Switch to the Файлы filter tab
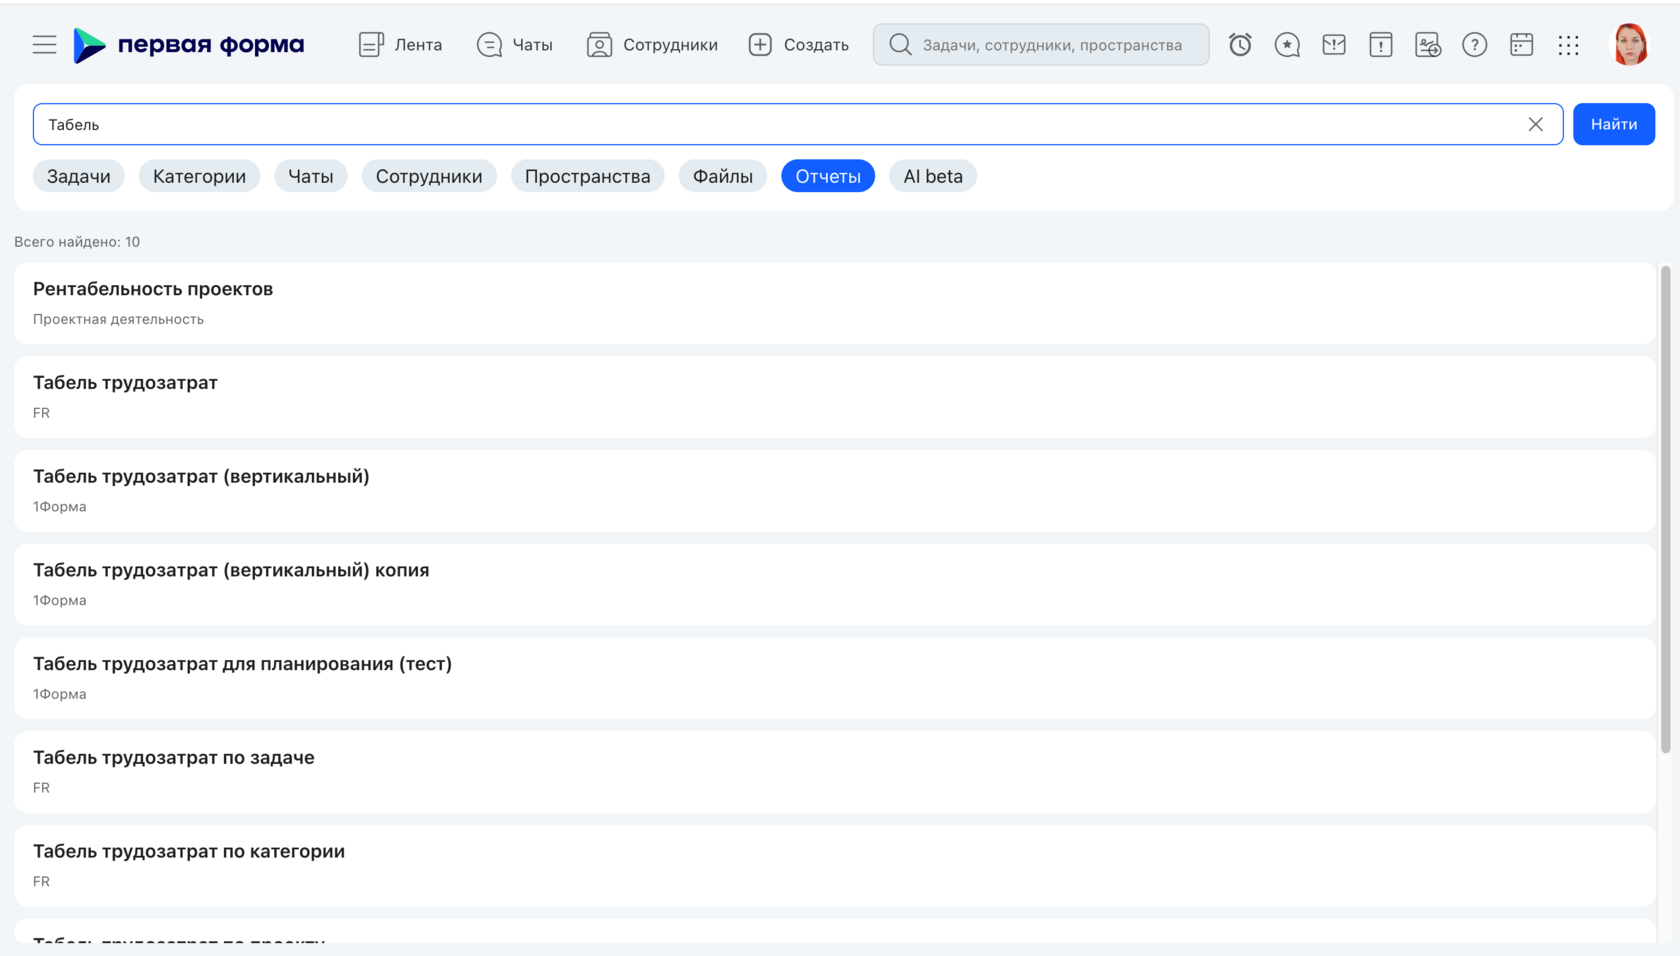1680x956 pixels. [722, 176]
